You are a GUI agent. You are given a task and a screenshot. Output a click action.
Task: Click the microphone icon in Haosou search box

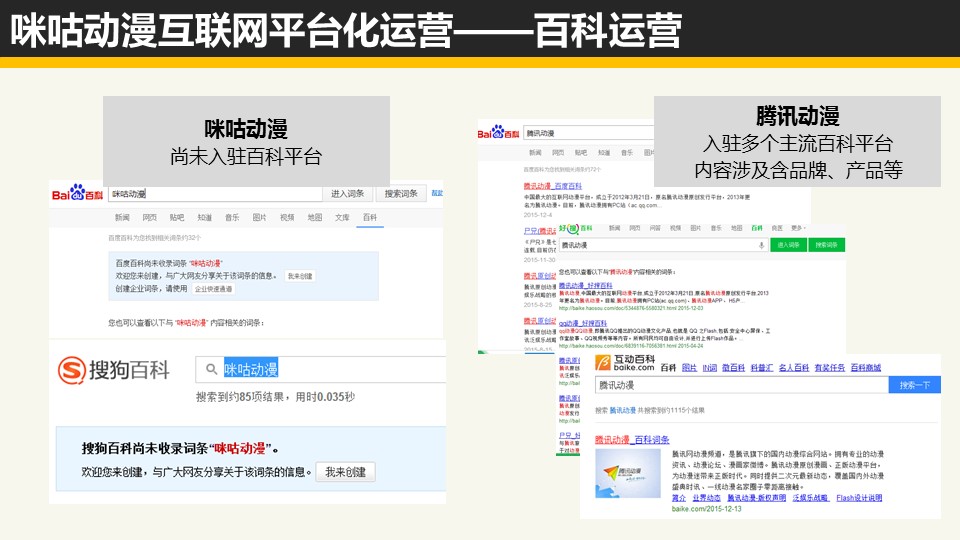(761, 245)
